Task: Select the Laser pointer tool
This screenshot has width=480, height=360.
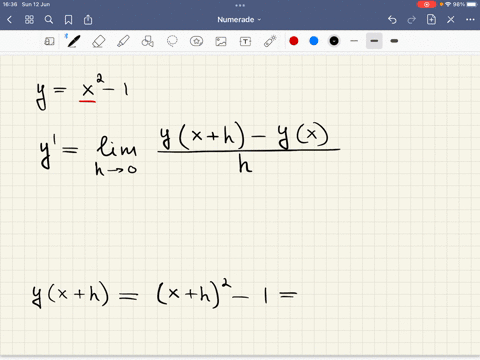Action: point(270,41)
